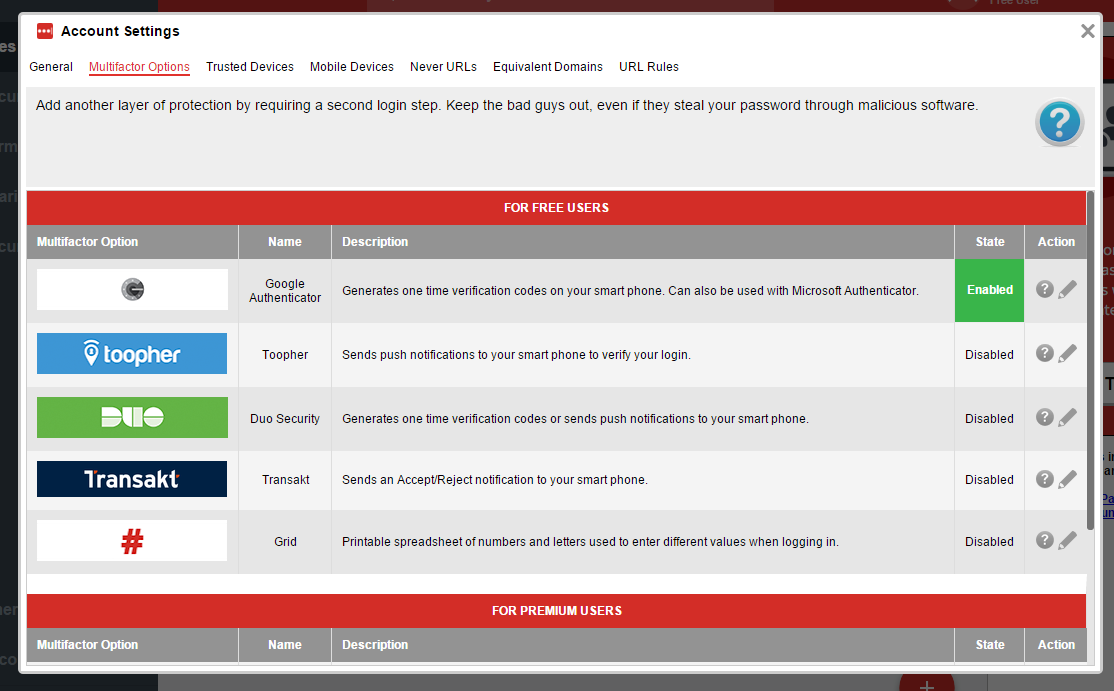Click the Disabled state for Duo Security
Image resolution: width=1114 pixels, height=691 pixels.
[989, 418]
